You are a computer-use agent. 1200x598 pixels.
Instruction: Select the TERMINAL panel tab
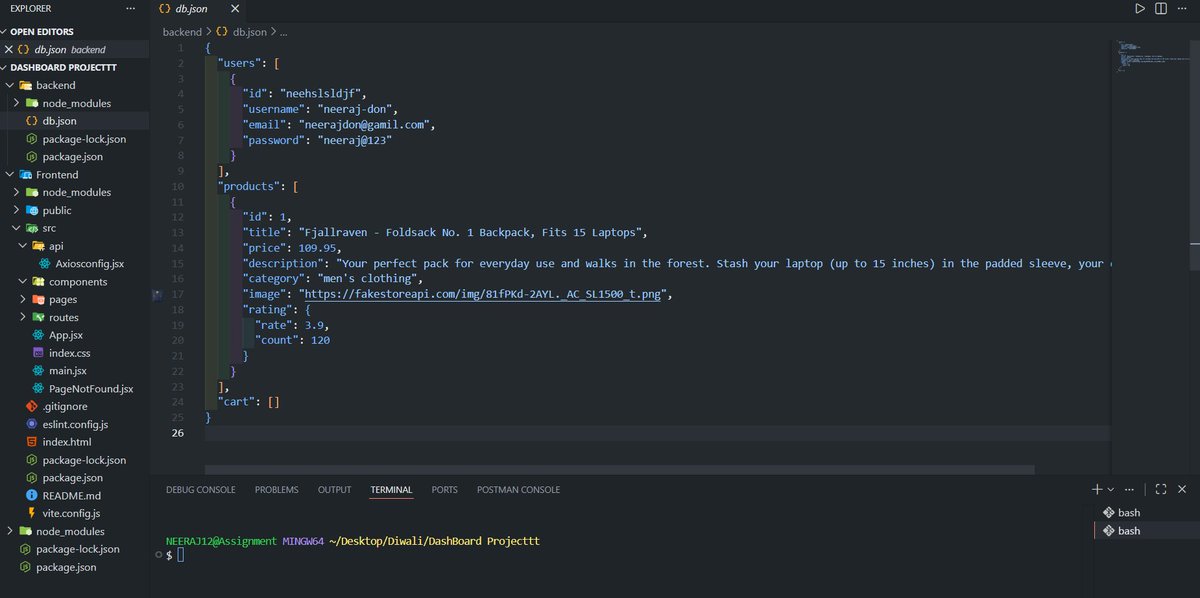[x=391, y=490]
